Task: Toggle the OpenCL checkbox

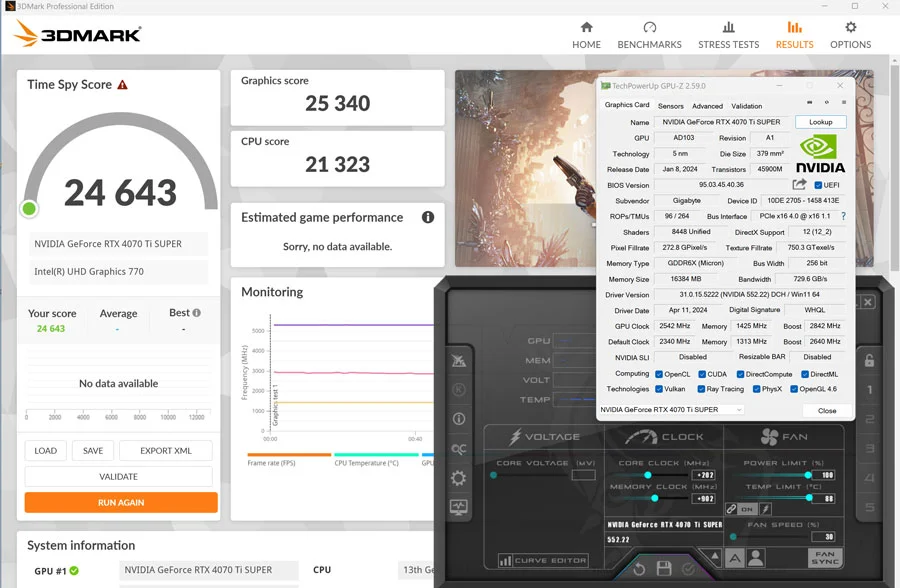Action: click(659, 374)
